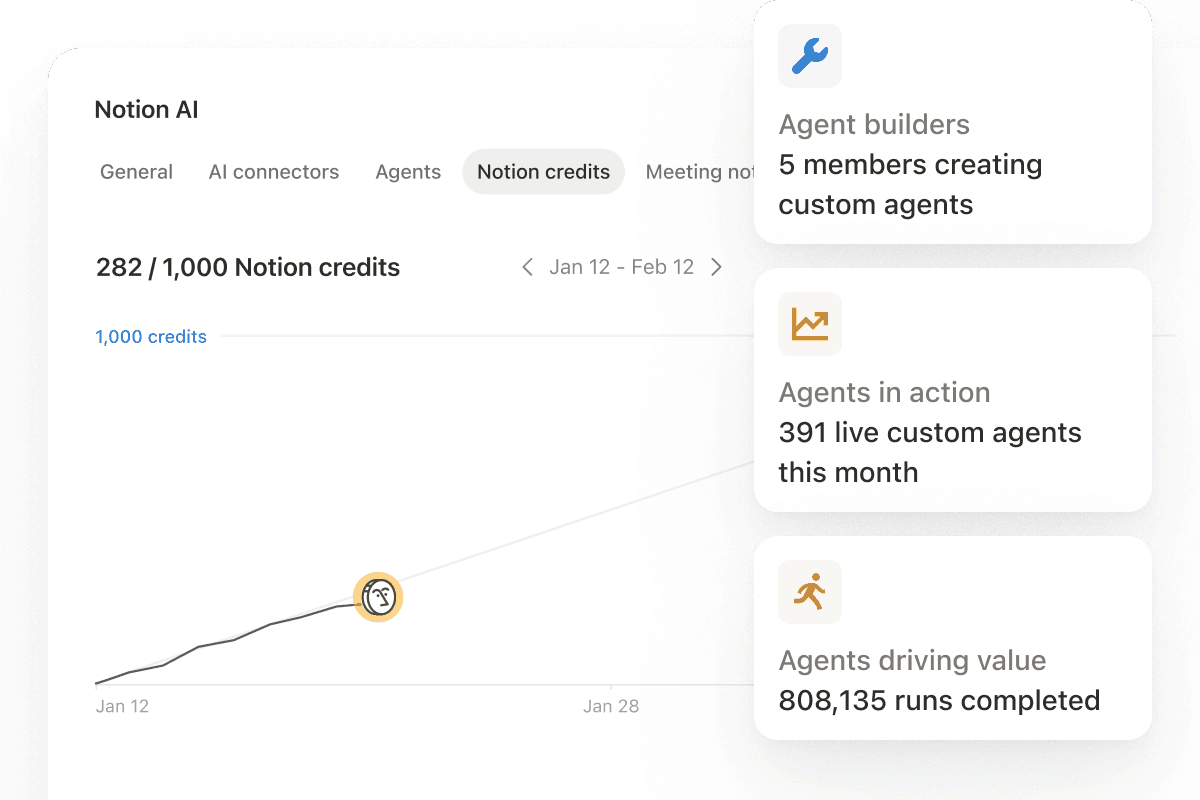Select the Agents tab

pyautogui.click(x=408, y=172)
